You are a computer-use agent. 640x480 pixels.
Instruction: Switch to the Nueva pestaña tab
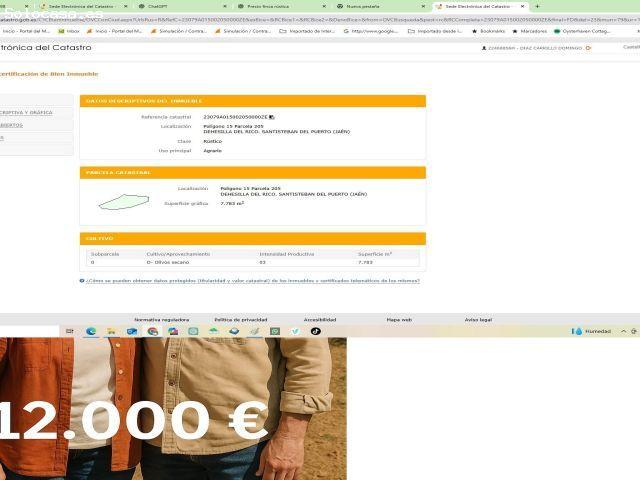[379, 7]
